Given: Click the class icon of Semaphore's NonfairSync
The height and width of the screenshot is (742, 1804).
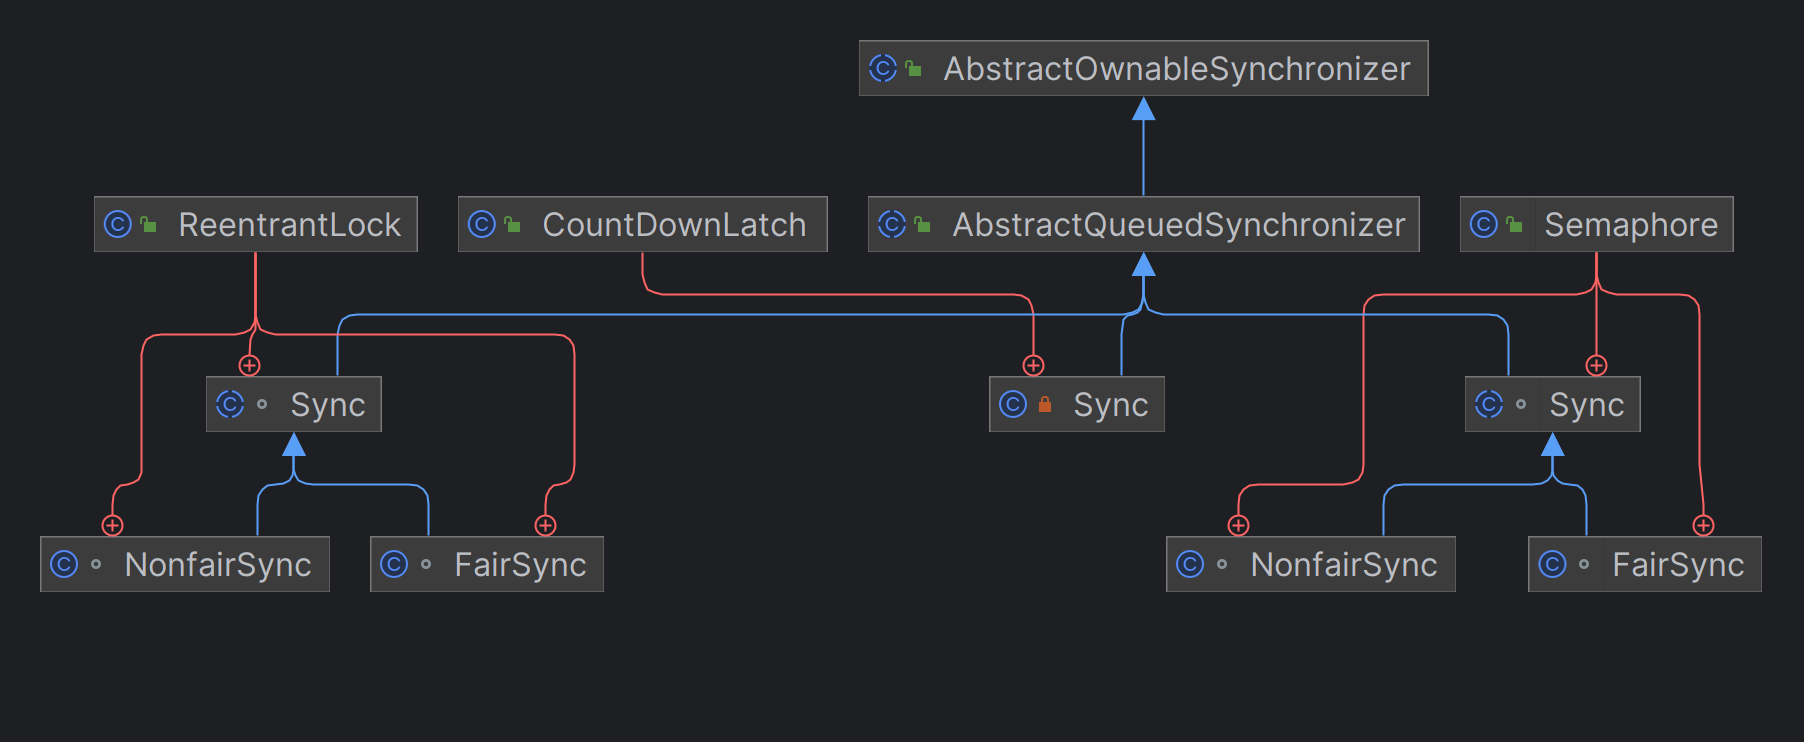Looking at the screenshot, I should click(x=1190, y=564).
